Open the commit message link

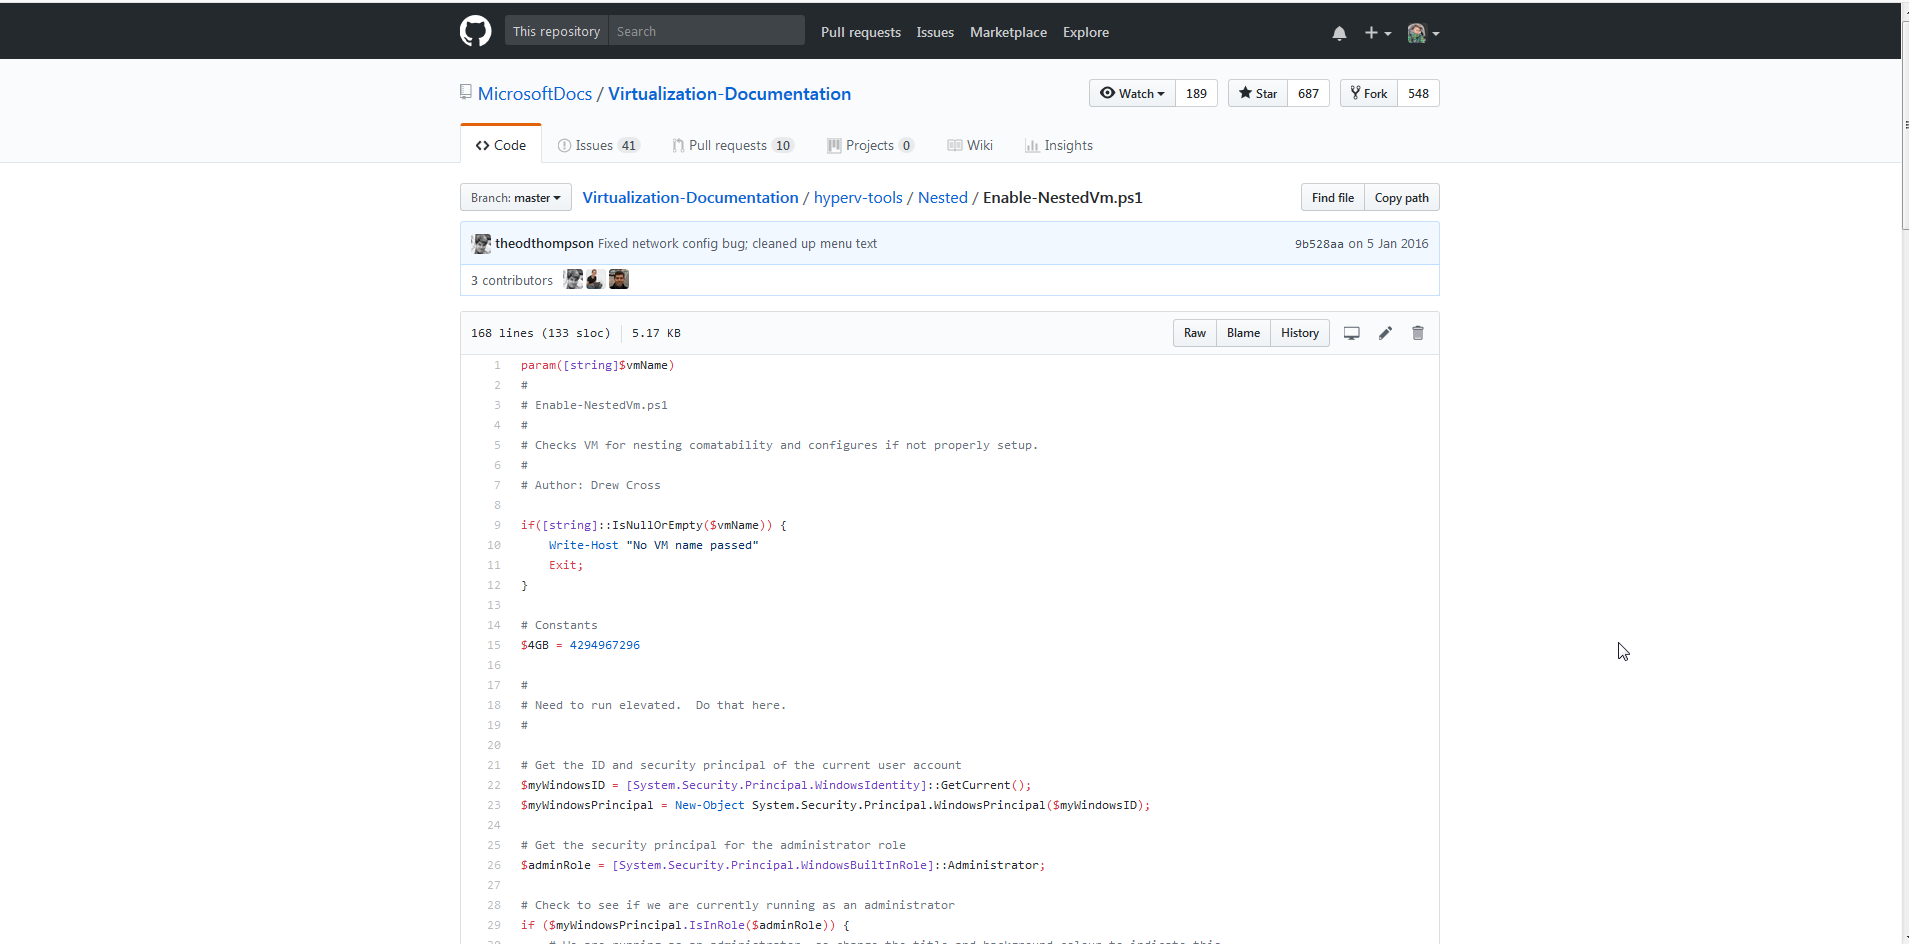tap(737, 243)
